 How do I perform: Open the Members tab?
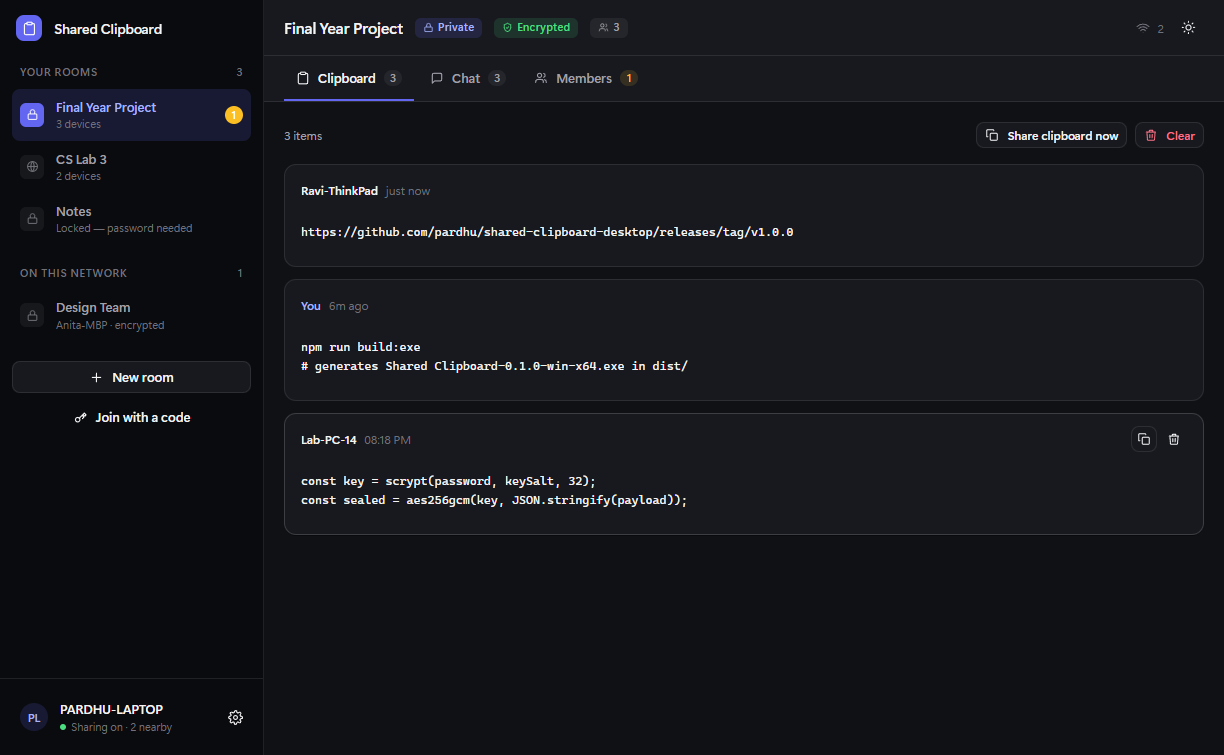(x=585, y=78)
